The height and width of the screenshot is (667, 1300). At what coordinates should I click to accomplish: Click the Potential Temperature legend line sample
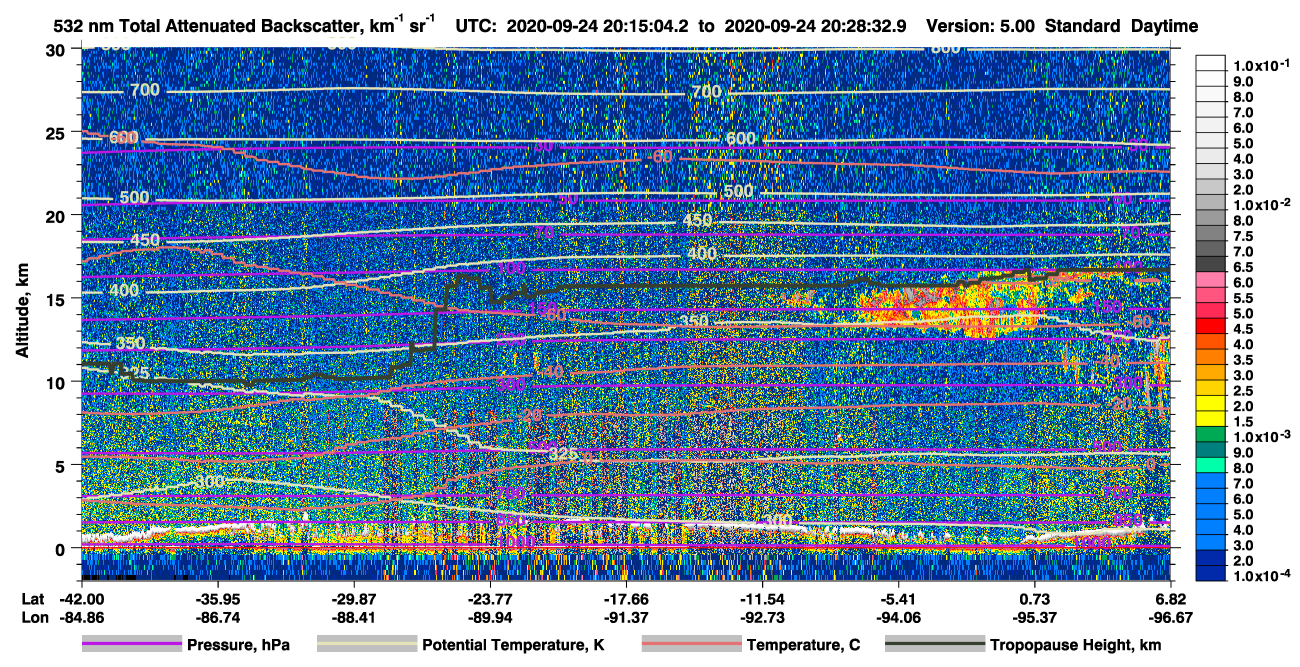(x=366, y=645)
